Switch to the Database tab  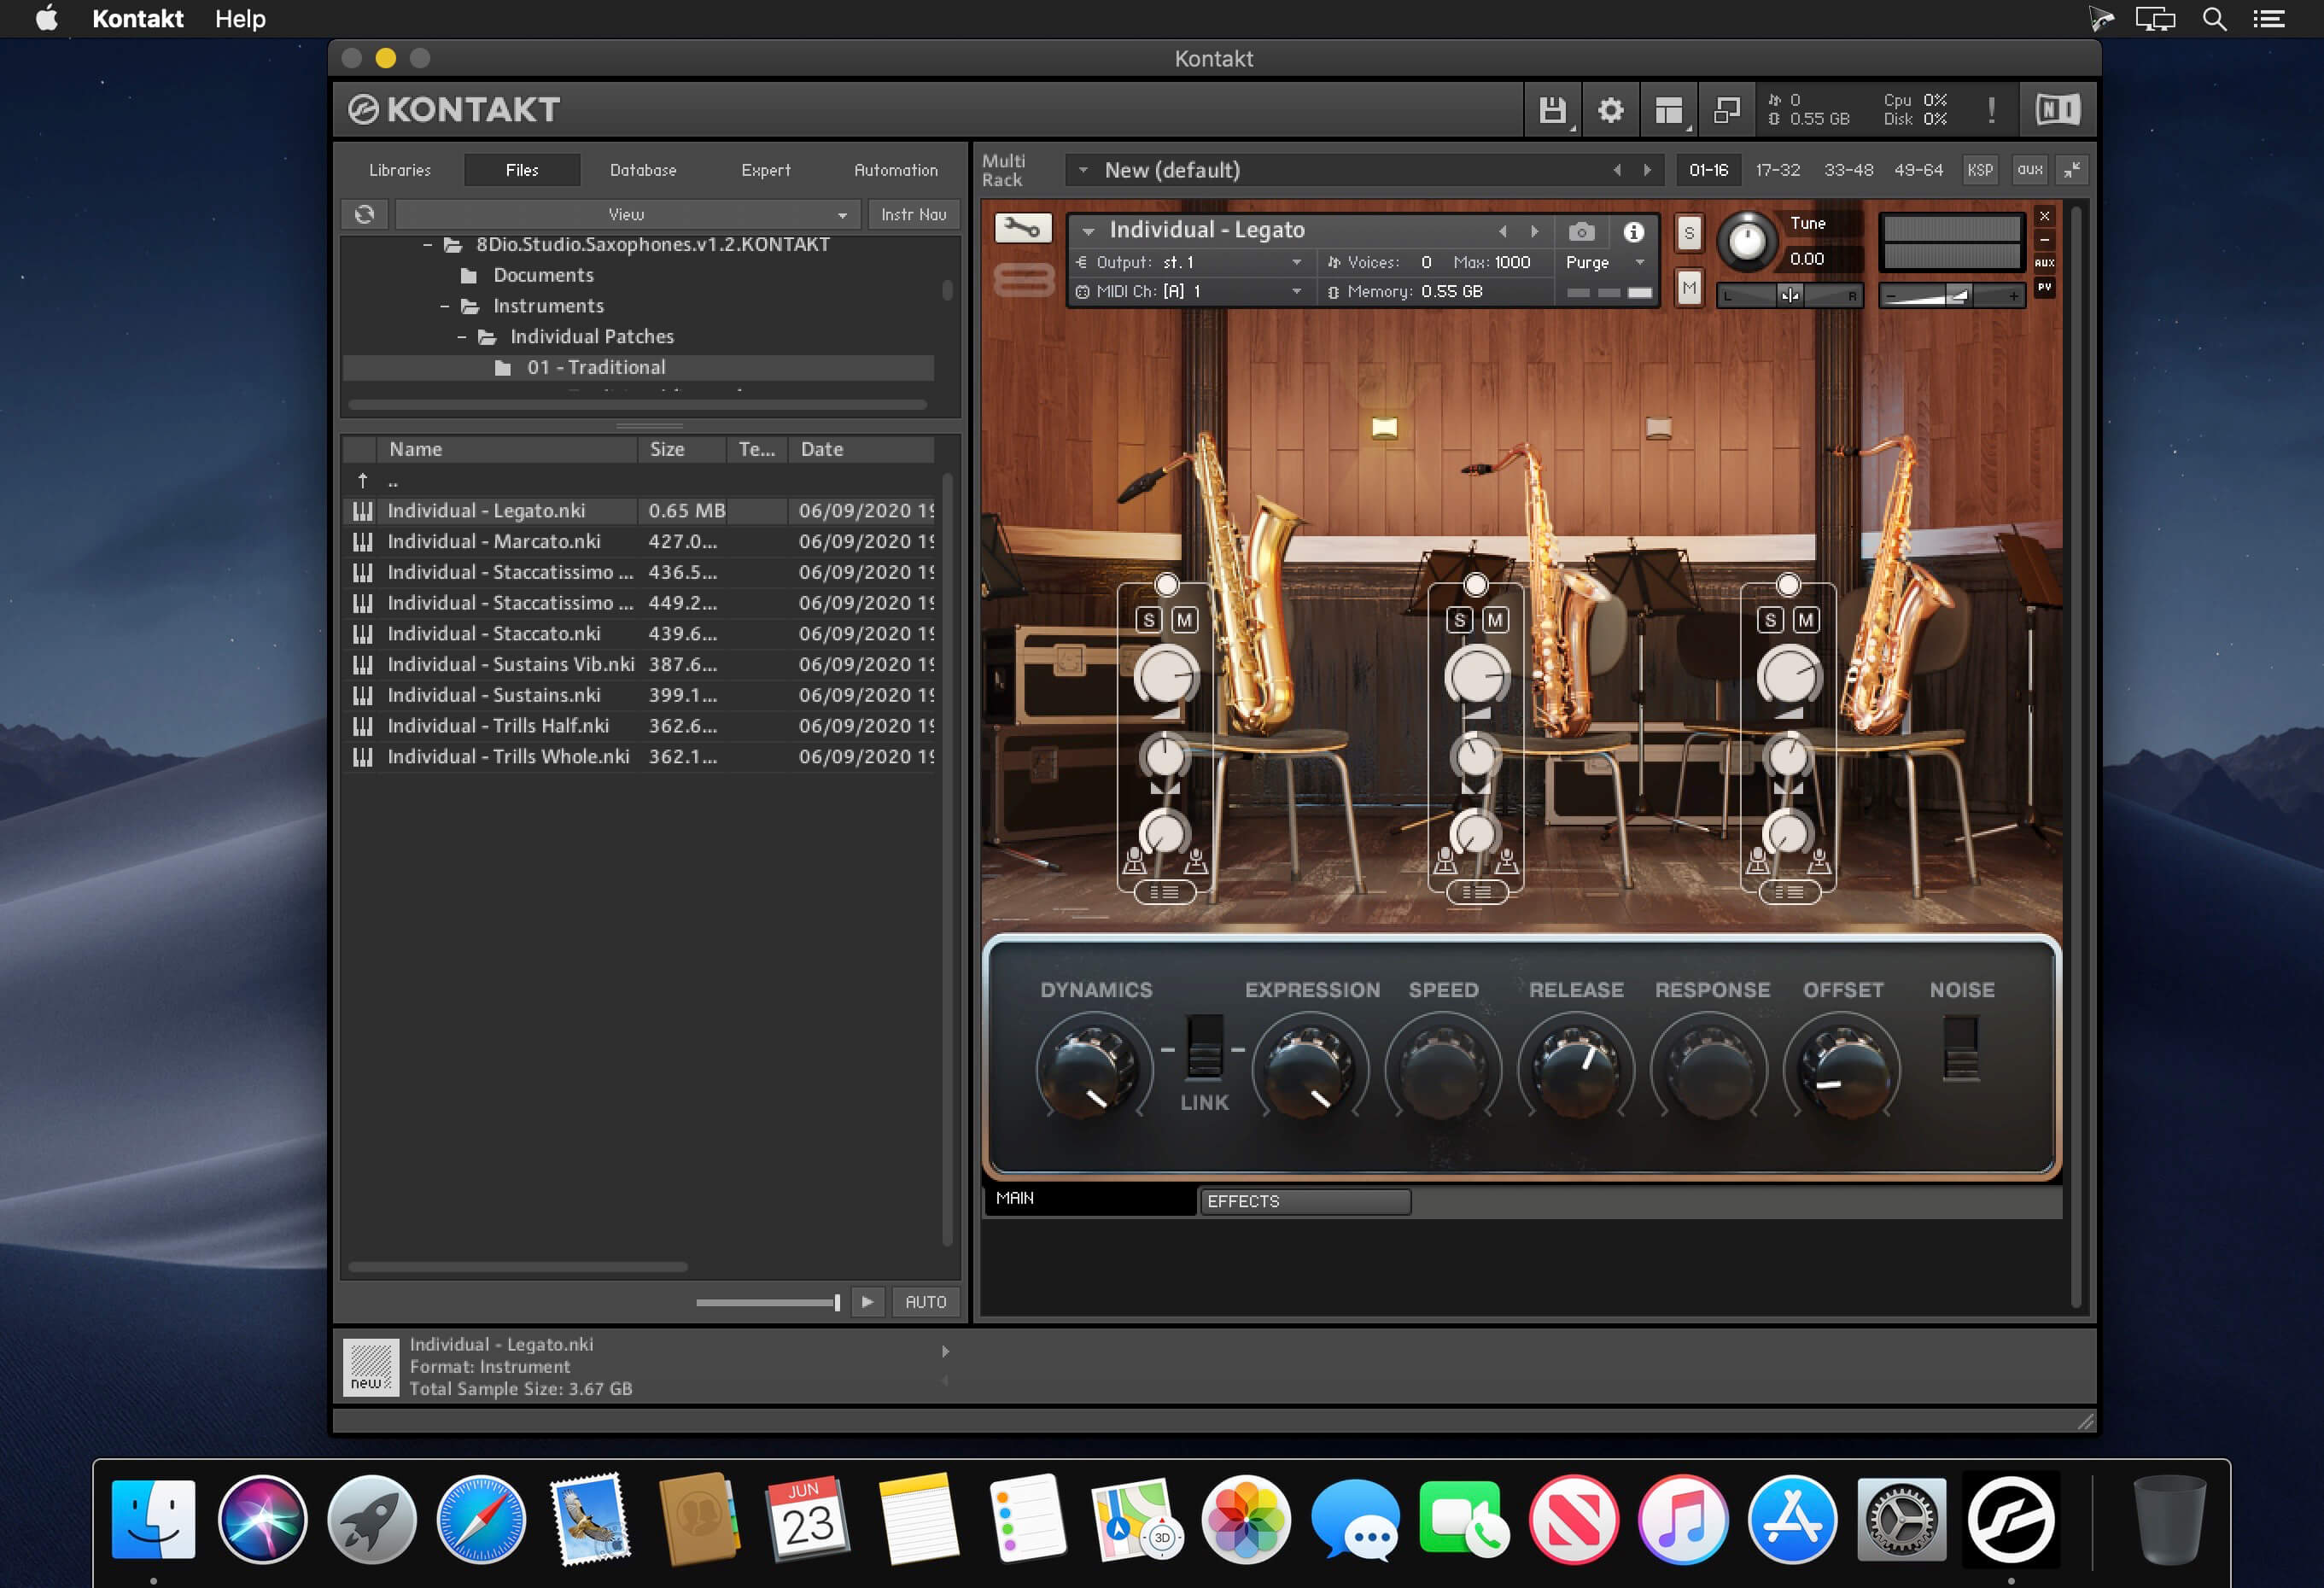(643, 170)
